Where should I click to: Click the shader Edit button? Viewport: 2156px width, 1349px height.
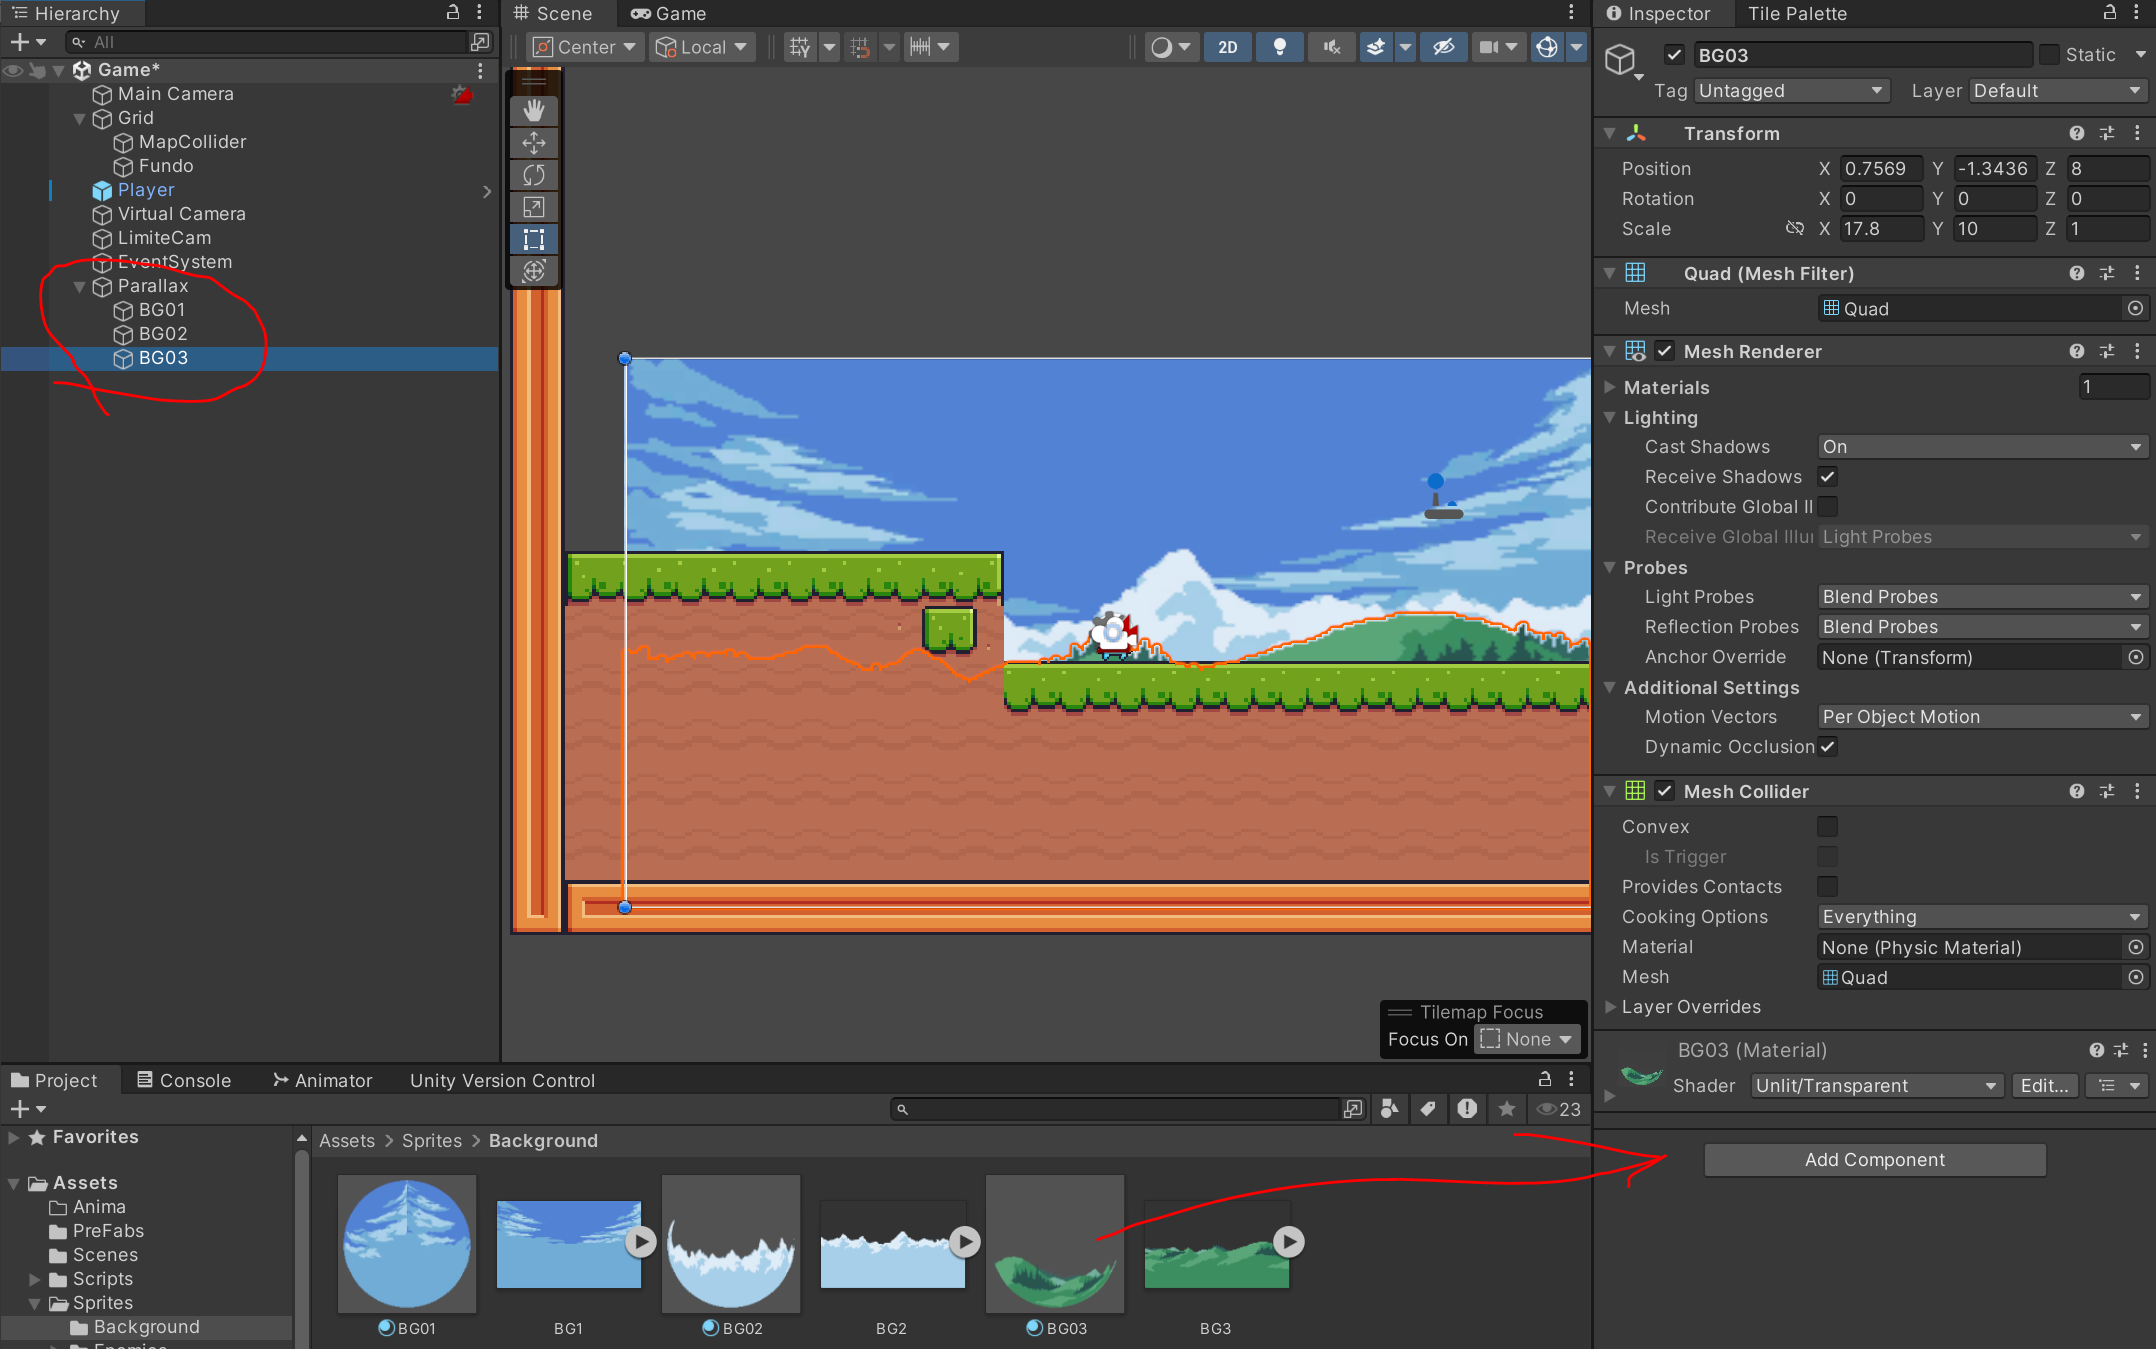[x=2044, y=1086]
